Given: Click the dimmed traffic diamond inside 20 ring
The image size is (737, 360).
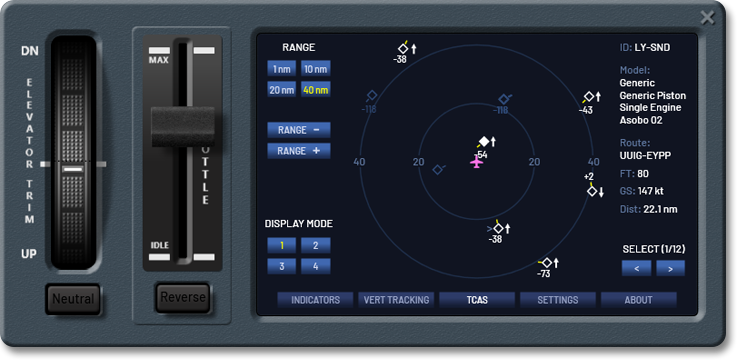Looking at the screenshot, I should (x=438, y=170).
